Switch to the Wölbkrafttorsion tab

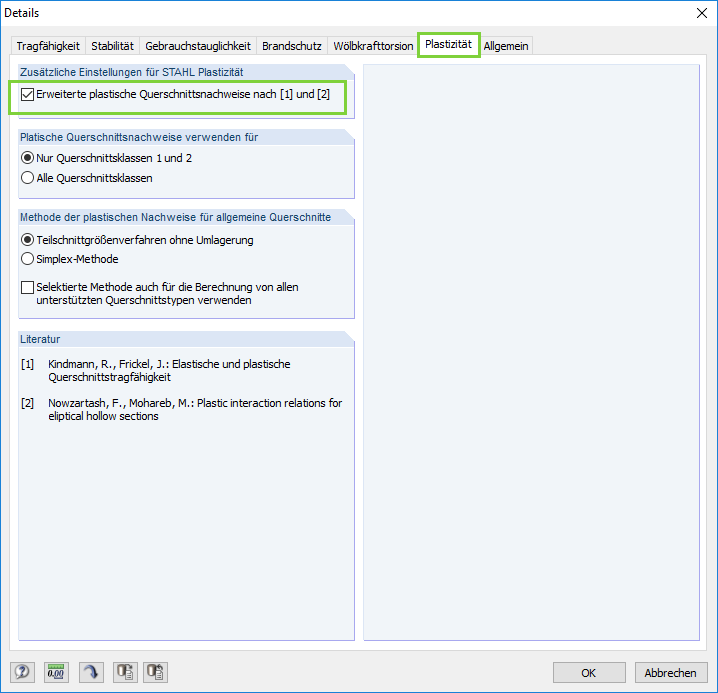[373, 46]
